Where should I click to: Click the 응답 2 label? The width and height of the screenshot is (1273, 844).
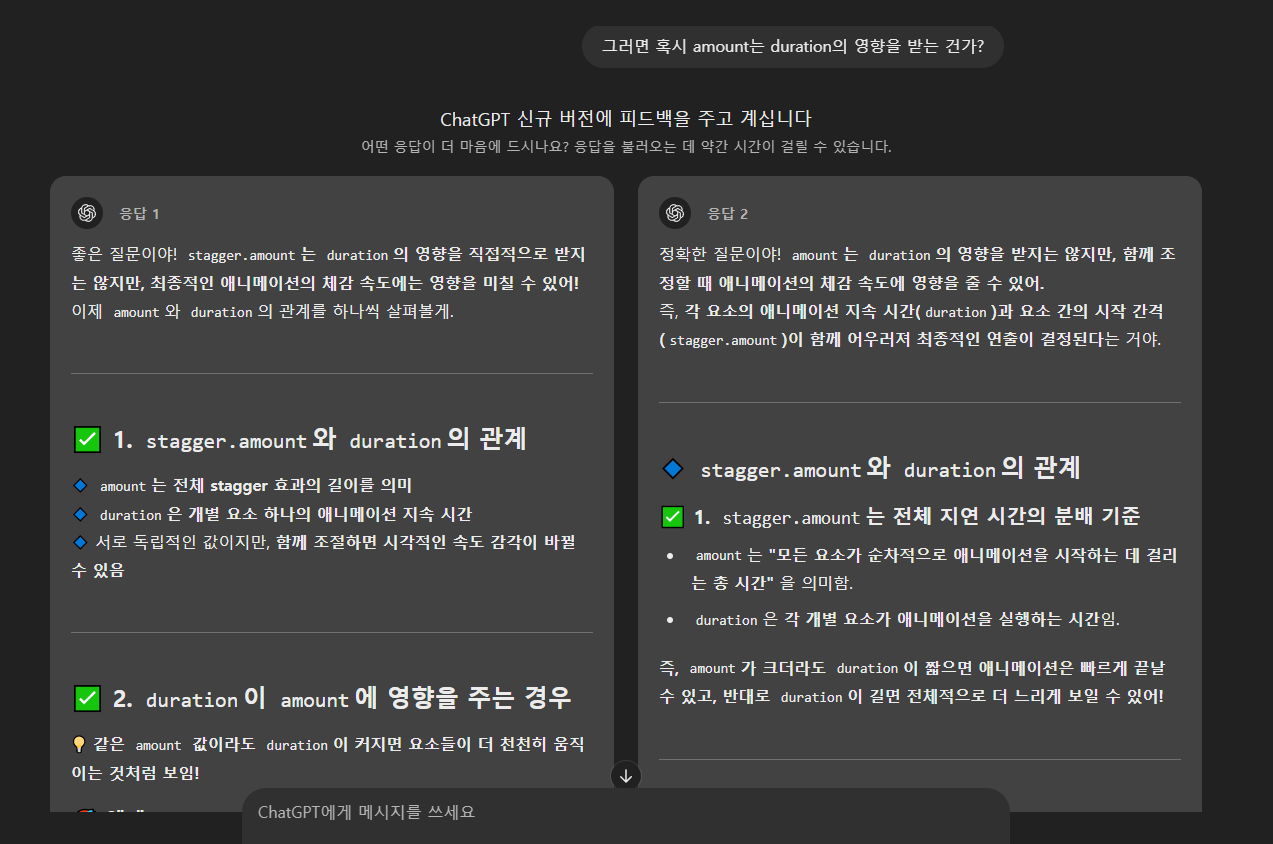(x=727, y=214)
